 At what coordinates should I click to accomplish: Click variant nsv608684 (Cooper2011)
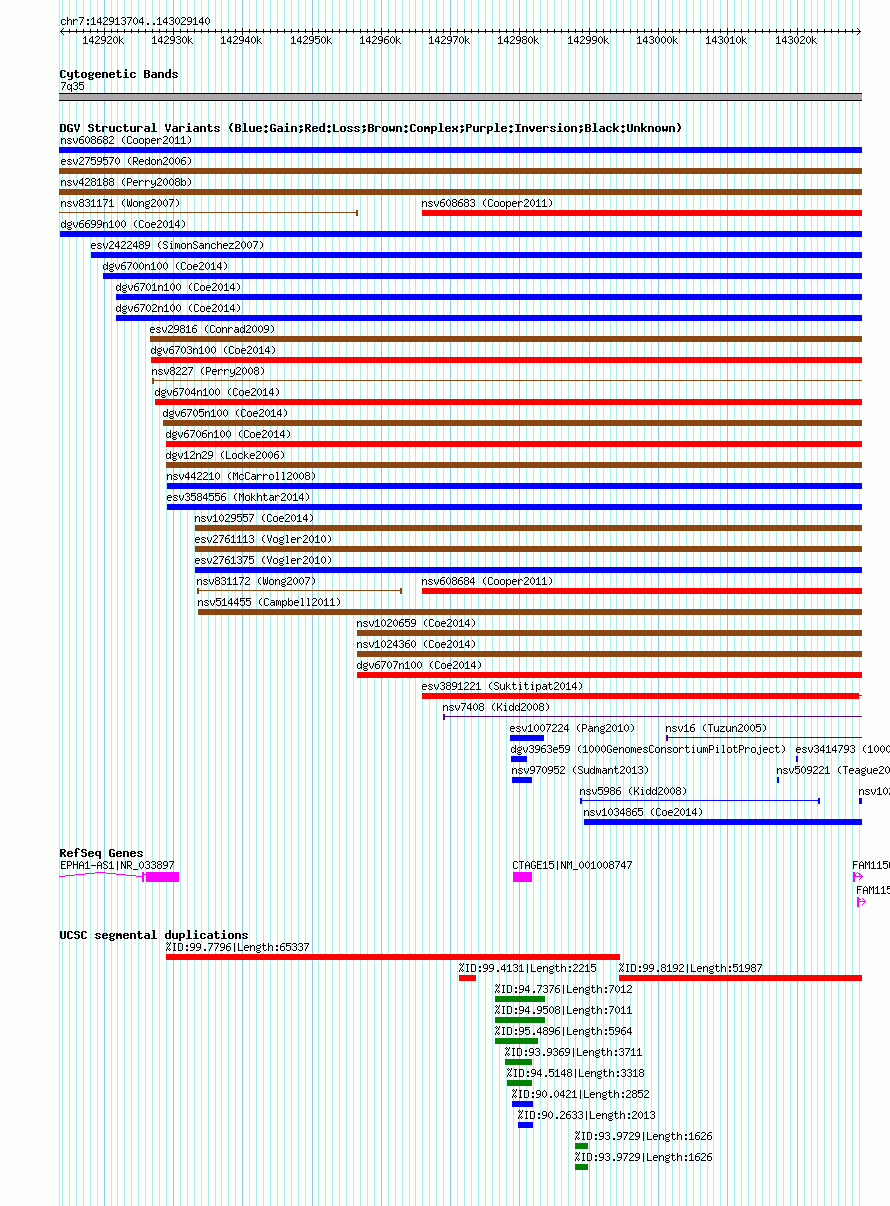click(487, 581)
